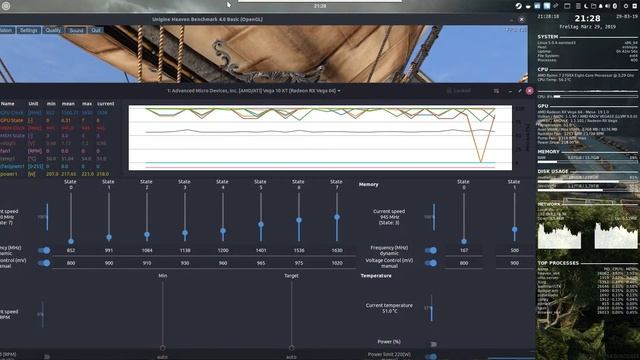Click the rightmost square icon in top panel
The image size is (640, 360).
635,6
